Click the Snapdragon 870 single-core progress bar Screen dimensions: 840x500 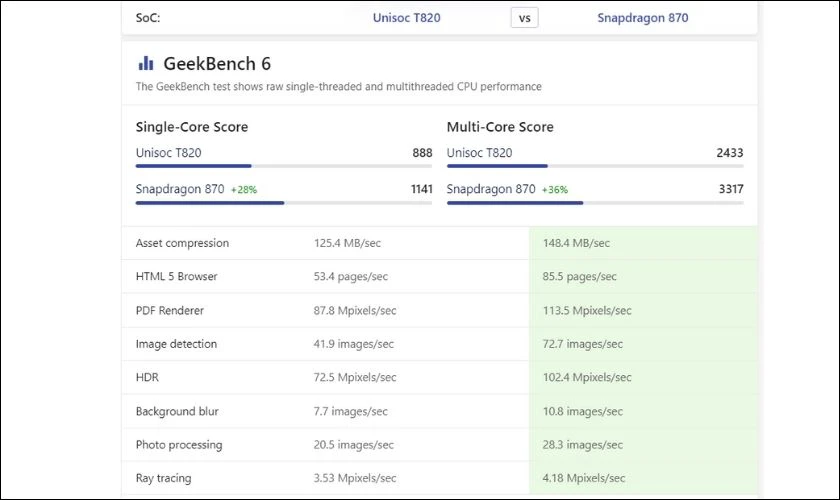point(284,203)
